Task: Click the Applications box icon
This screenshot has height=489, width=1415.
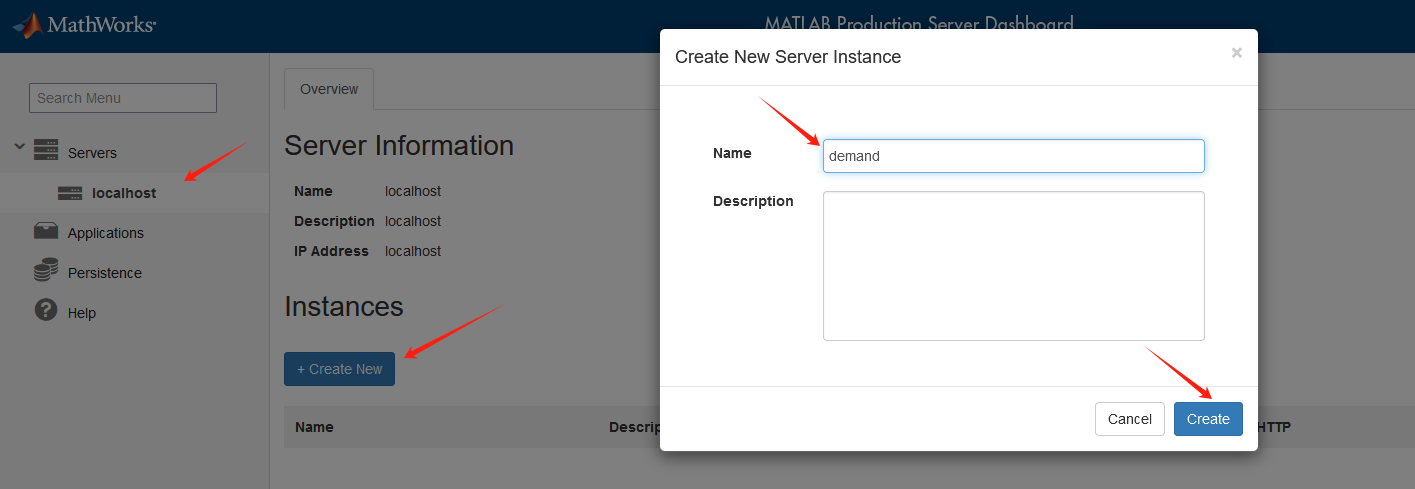Action: click(x=46, y=231)
